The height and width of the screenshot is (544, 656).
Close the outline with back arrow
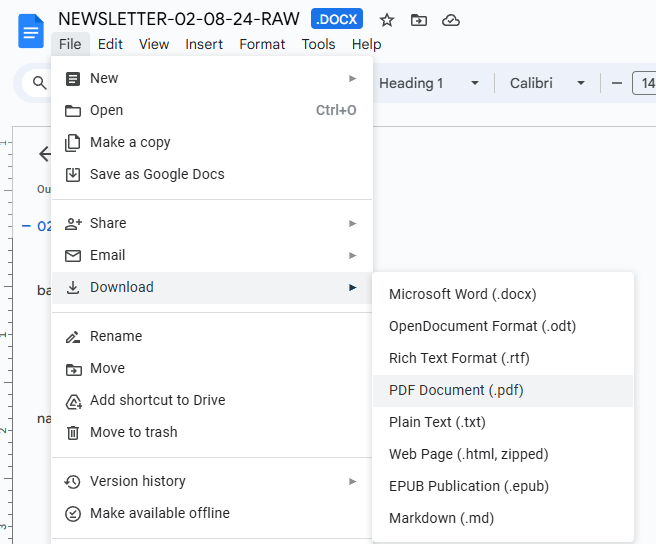[45, 154]
